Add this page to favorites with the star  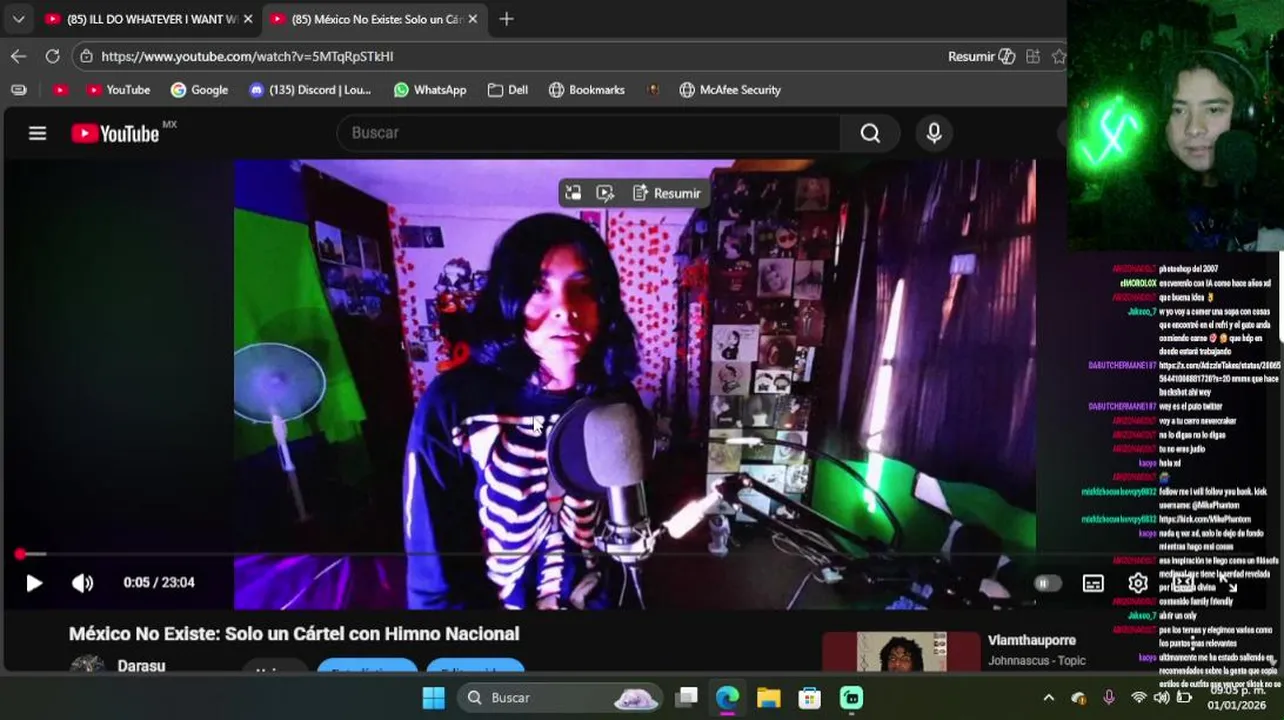pos(1059,56)
